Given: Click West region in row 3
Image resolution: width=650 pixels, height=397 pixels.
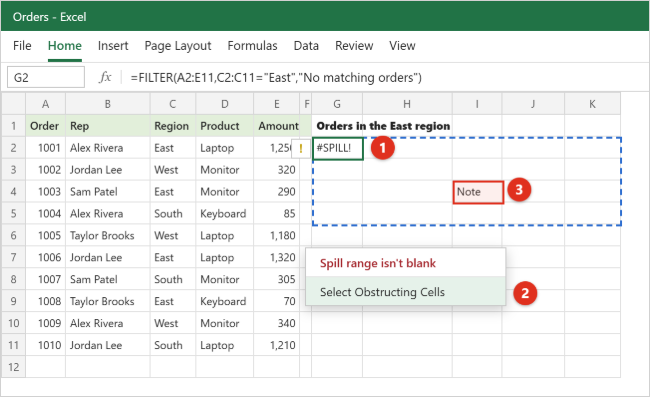Looking at the screenshot, I should coord(173,170).
